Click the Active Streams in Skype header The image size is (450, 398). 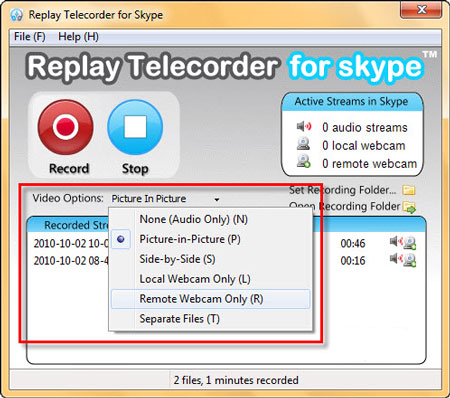coord(351,101)
